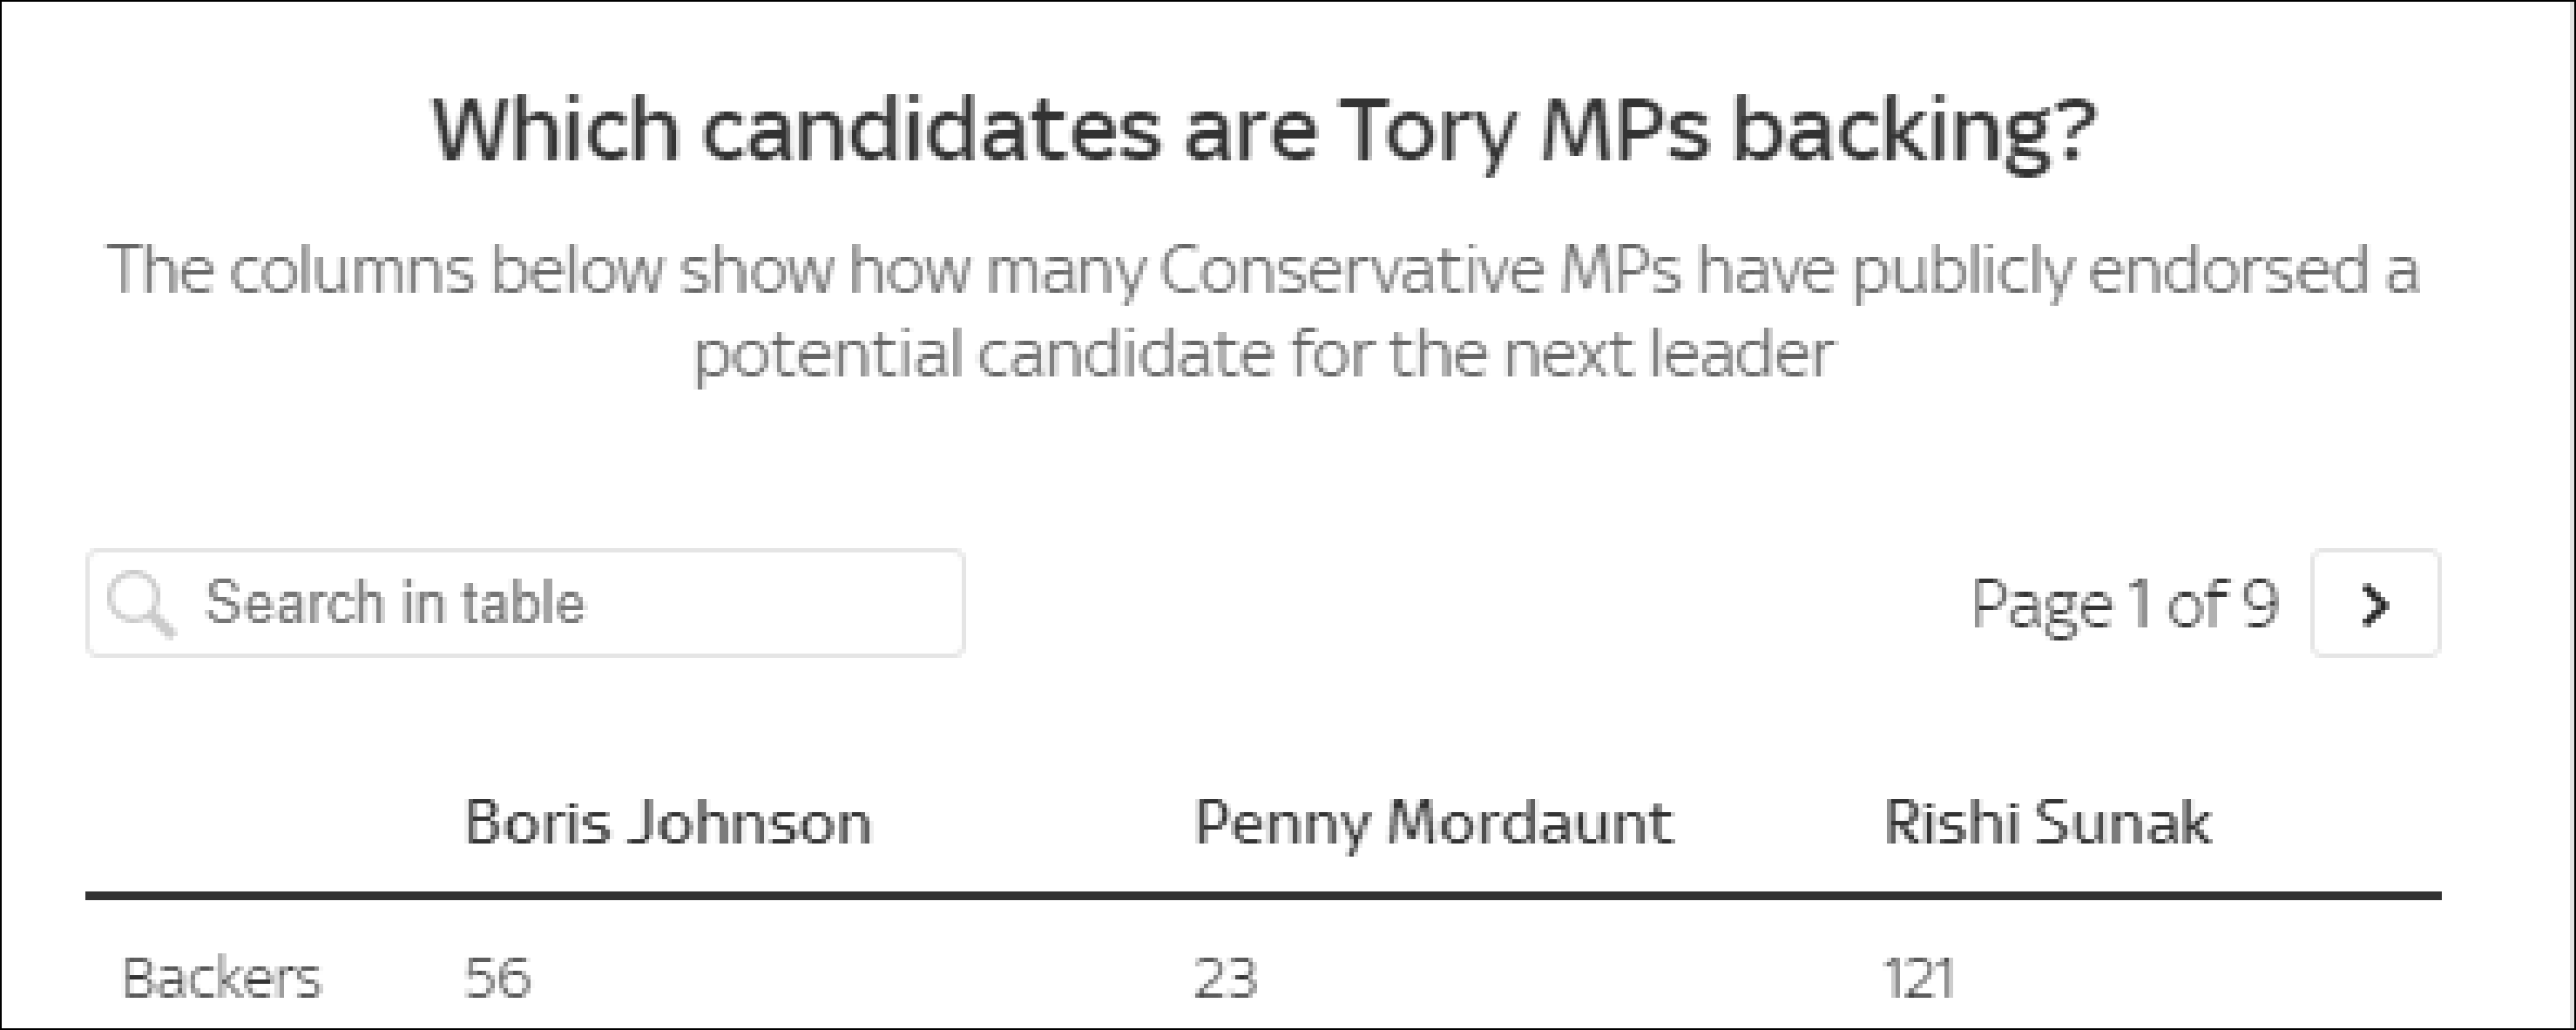The width and height of the screenshot is (2576, 1030).
Task: Click Boris Johnson's backer count 56
Action: coord(497,978)
